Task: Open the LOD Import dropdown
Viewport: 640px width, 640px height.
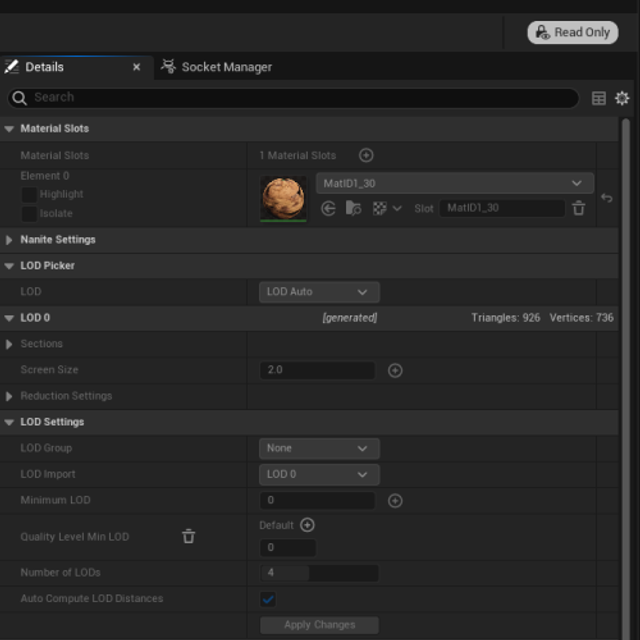Action: 319,474
